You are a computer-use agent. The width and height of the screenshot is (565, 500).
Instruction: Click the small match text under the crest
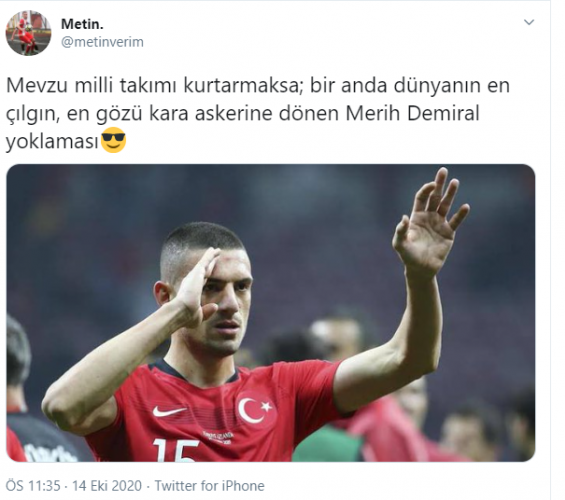point(219,437)
